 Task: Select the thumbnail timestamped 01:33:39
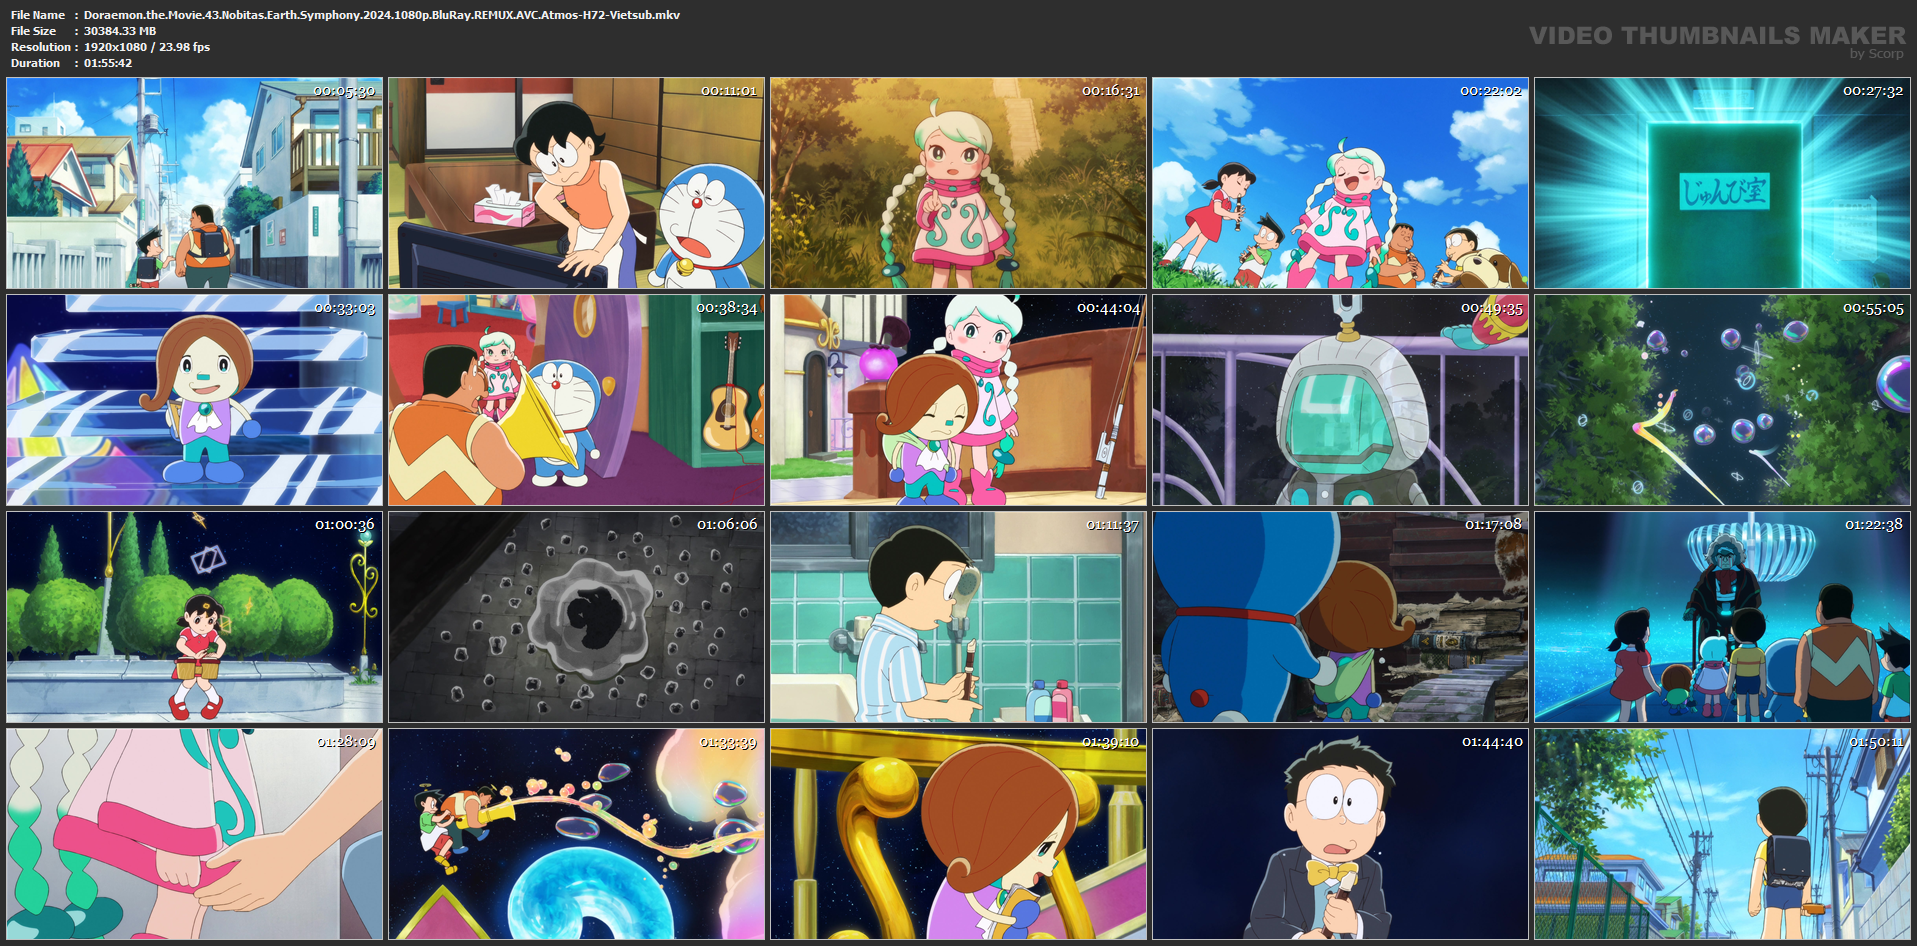click(x=577, y=834)
